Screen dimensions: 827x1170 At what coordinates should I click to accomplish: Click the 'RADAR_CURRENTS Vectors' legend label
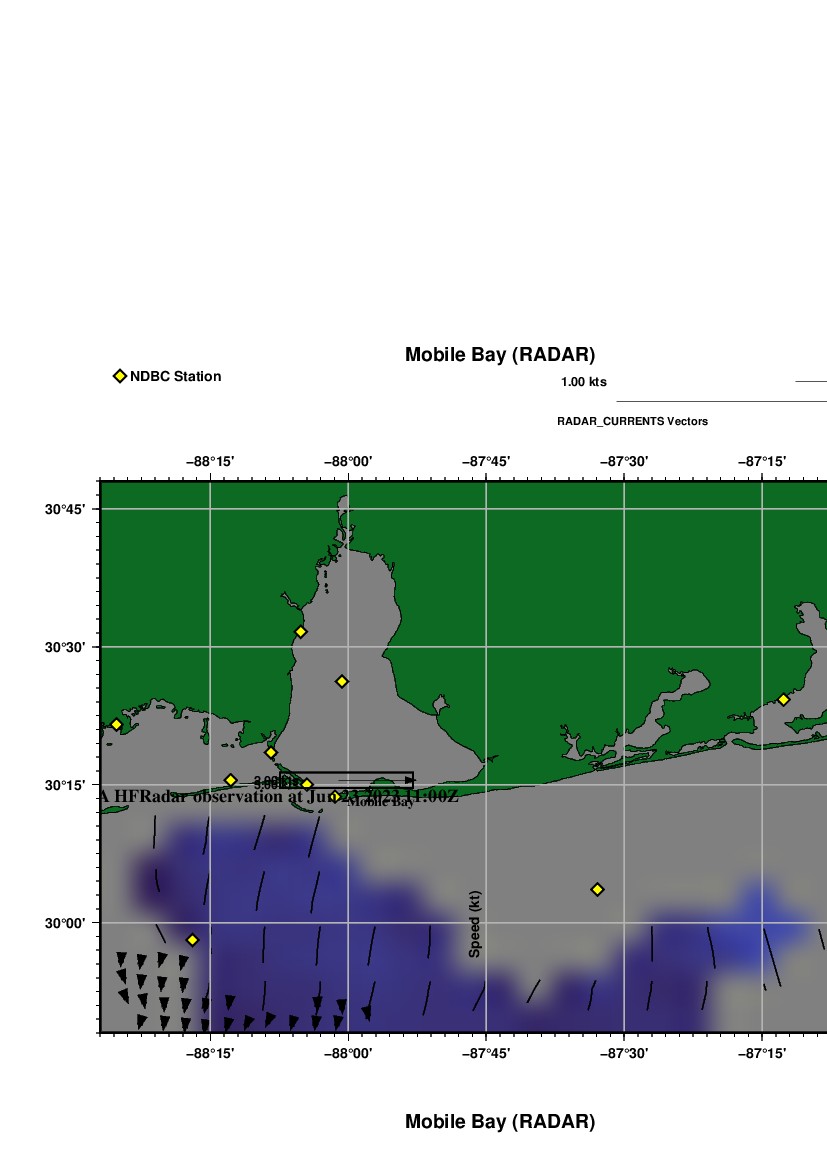tap(632, 421)
